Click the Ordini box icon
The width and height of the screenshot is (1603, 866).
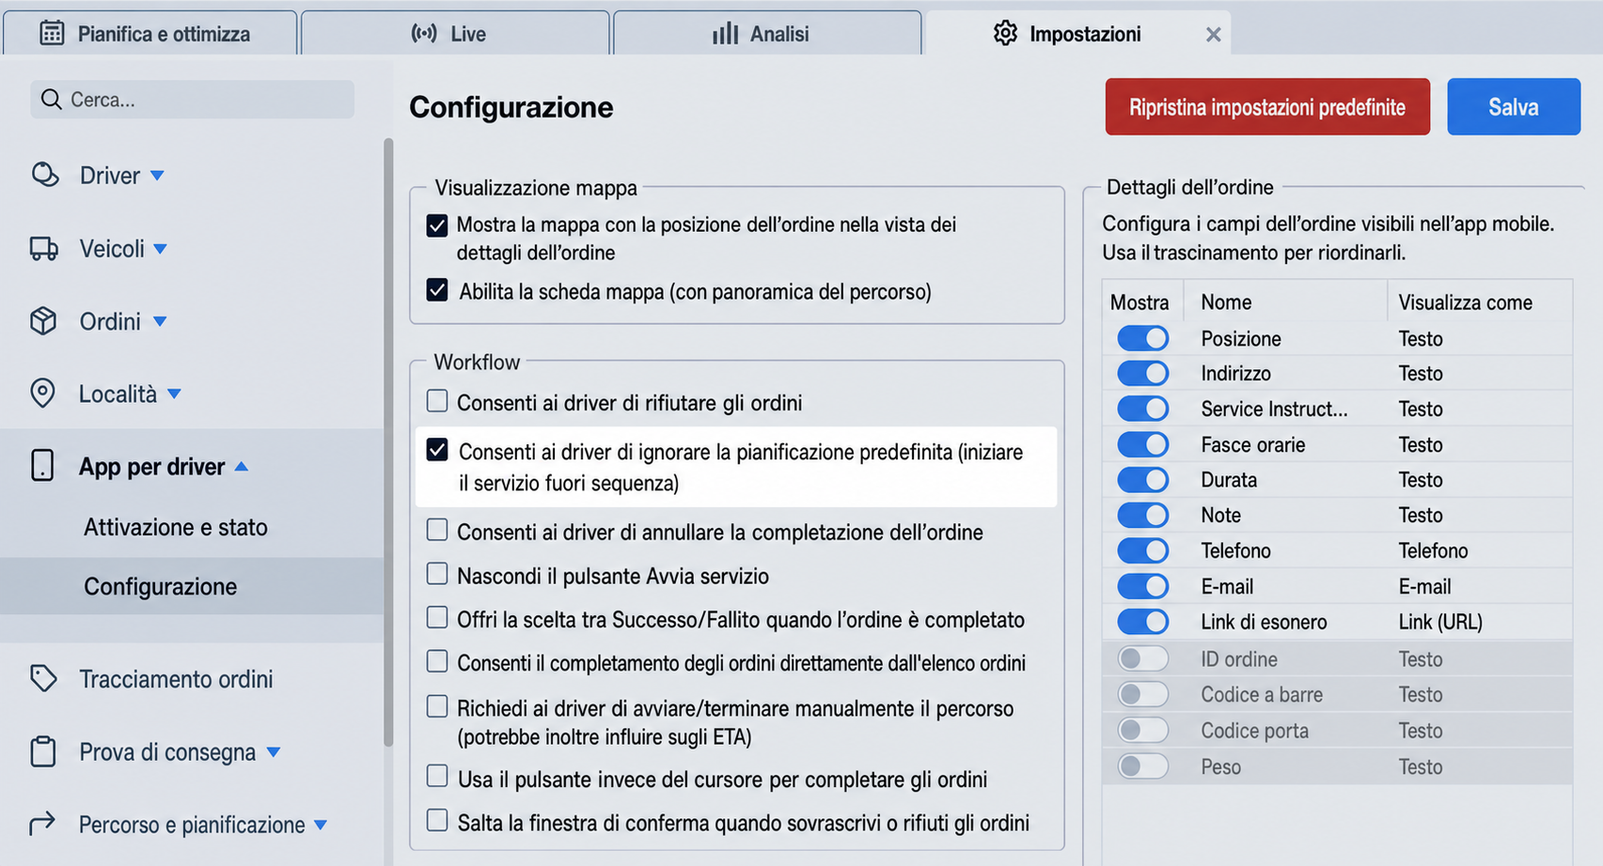coord(43,321)
